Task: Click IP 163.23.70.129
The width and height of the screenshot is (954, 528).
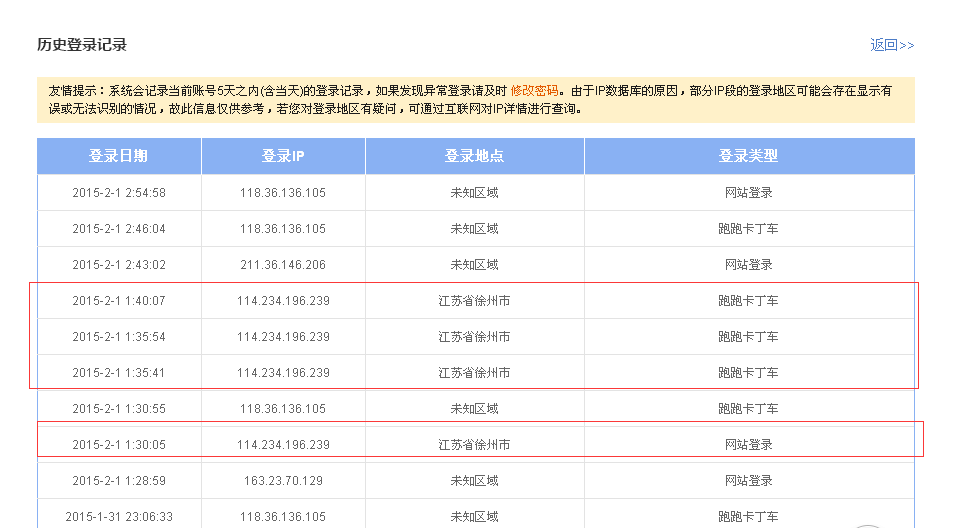Action: [x=283, y=481]
